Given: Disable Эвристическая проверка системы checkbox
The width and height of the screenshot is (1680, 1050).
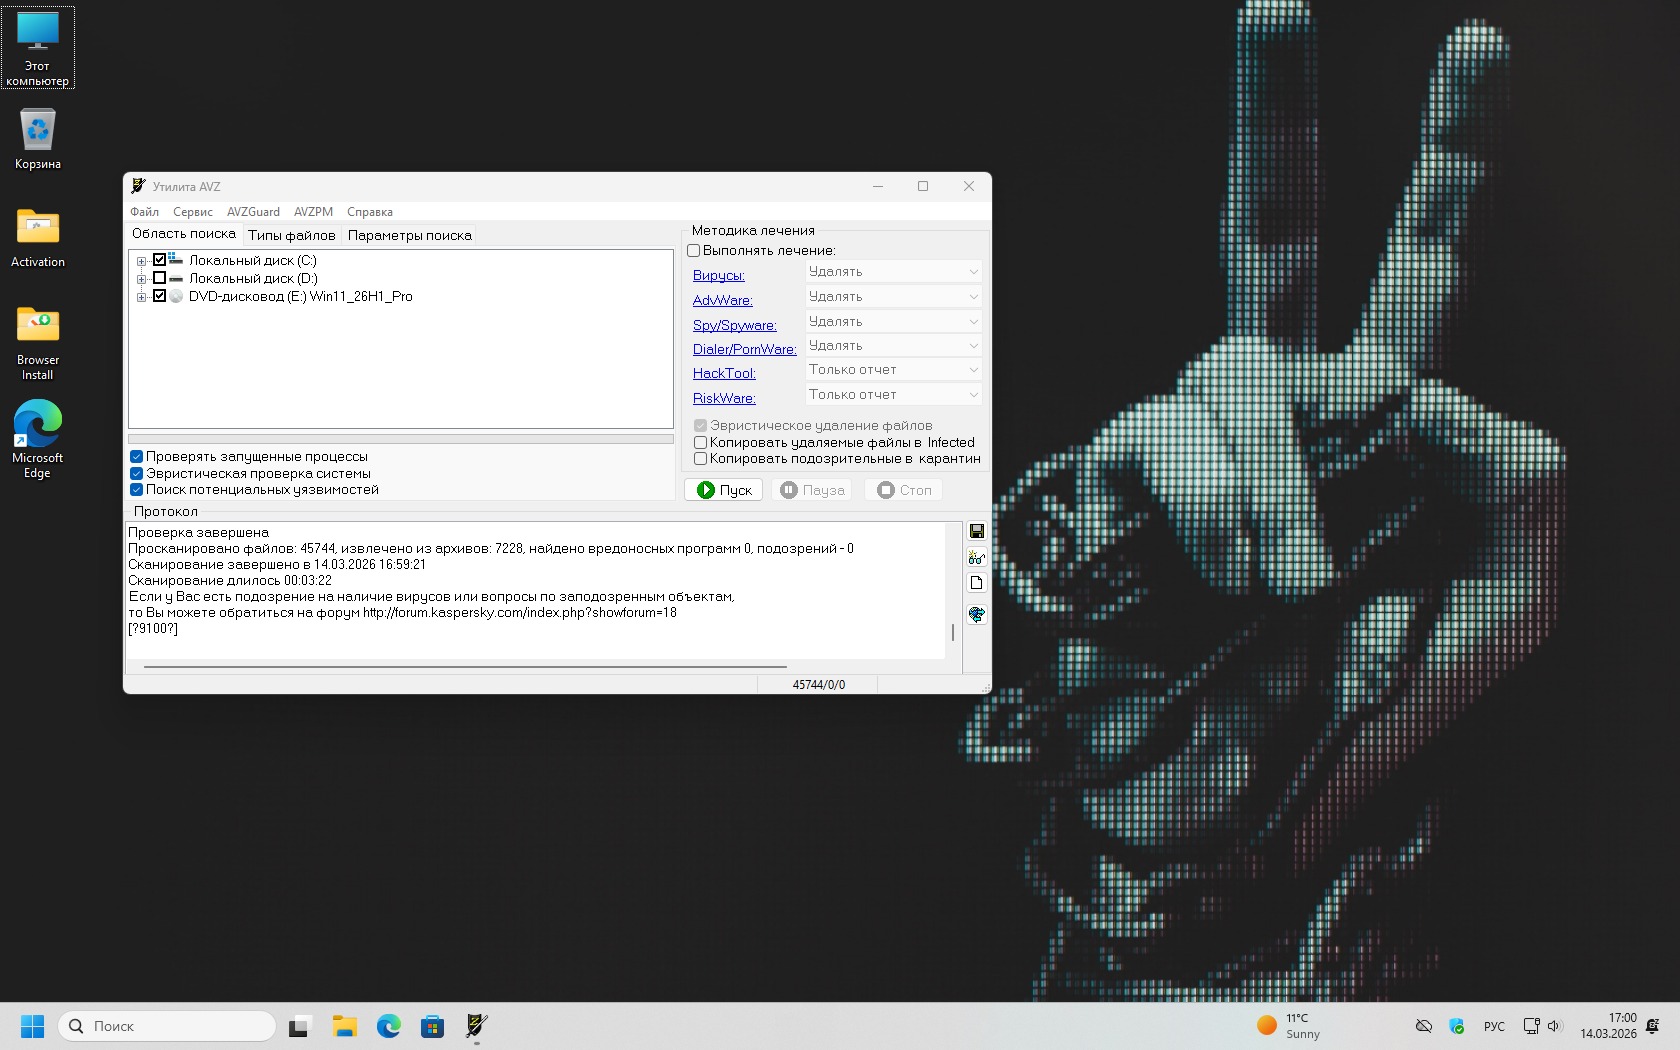Looking at the screenshot, I should (136, 473).
